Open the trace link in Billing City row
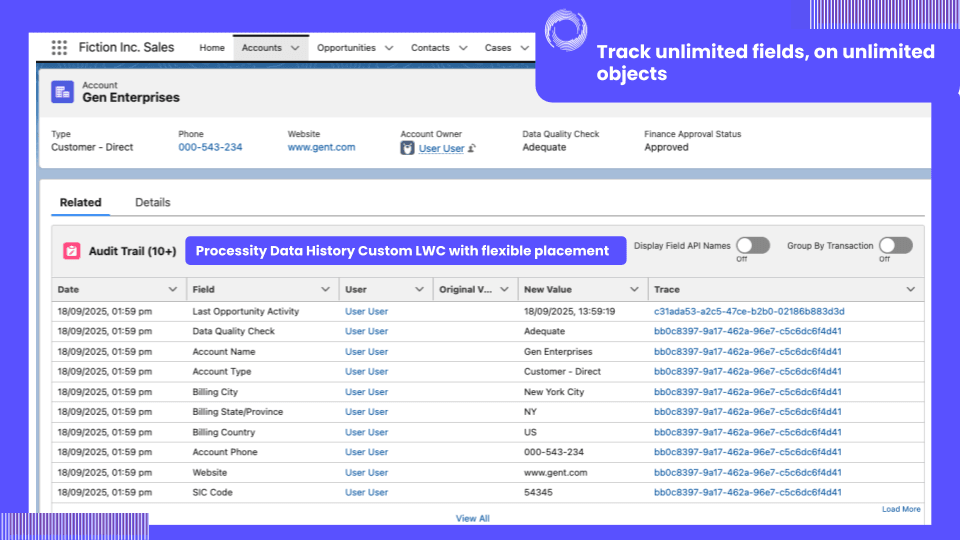 (748, 392)
